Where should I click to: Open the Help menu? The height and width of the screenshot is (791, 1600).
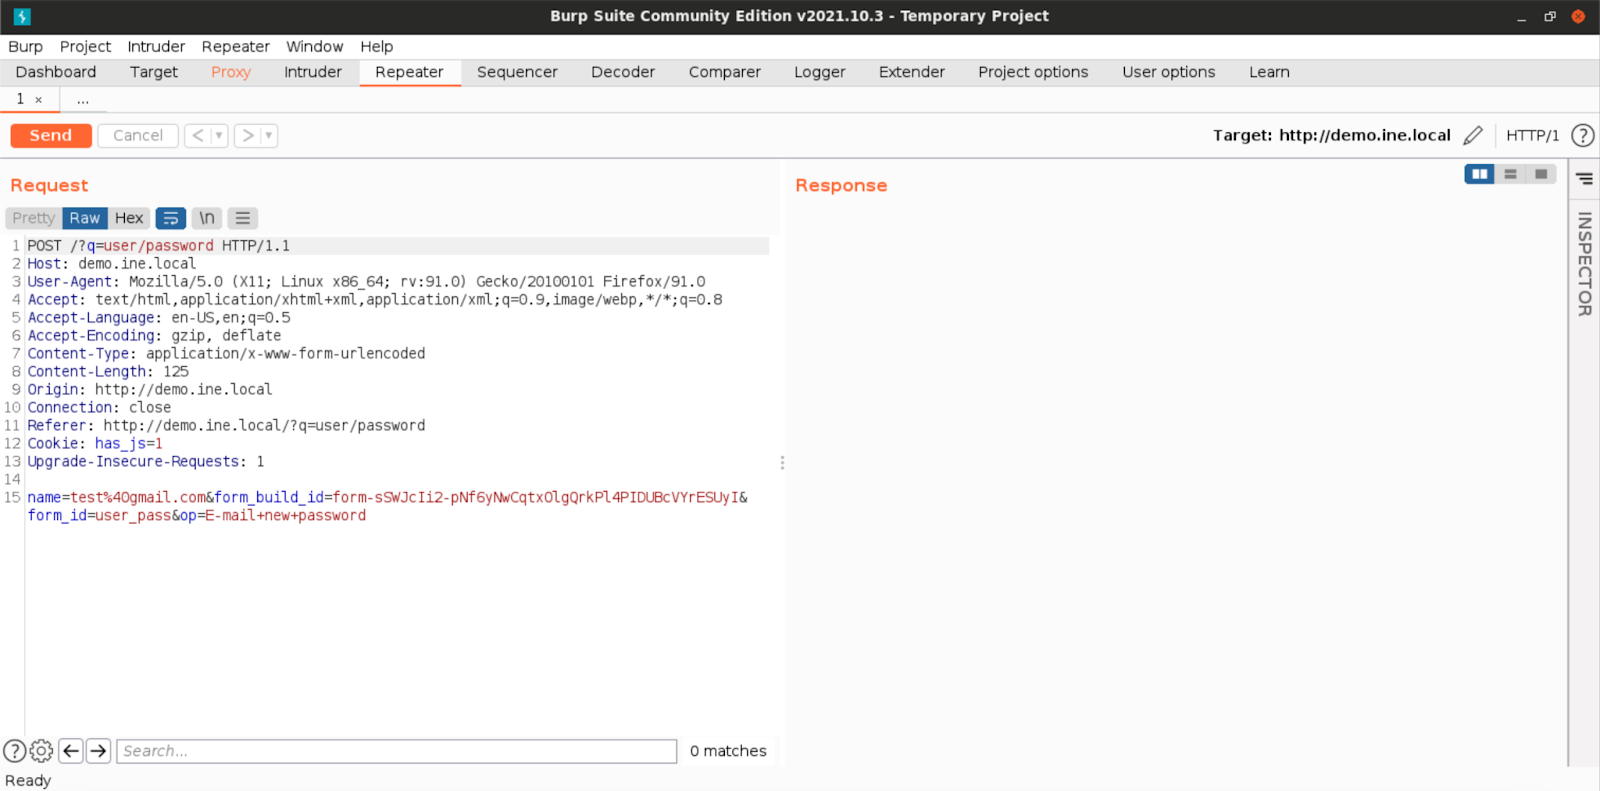(377, 46)
